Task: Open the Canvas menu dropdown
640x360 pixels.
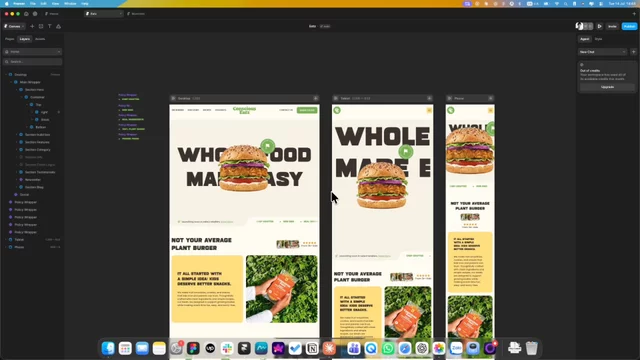Action: 14,26
